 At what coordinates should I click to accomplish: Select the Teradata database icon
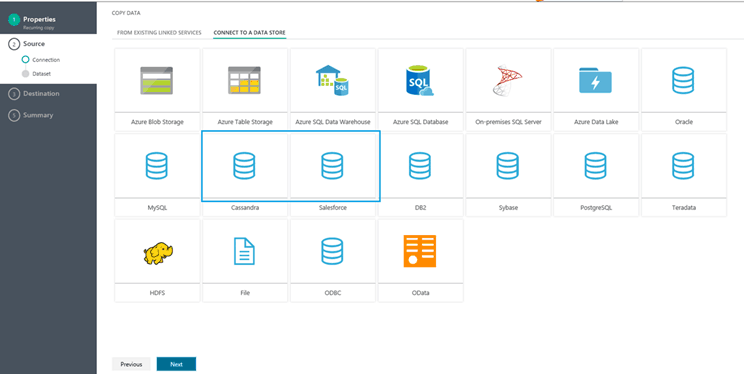(x=683, y=166)
